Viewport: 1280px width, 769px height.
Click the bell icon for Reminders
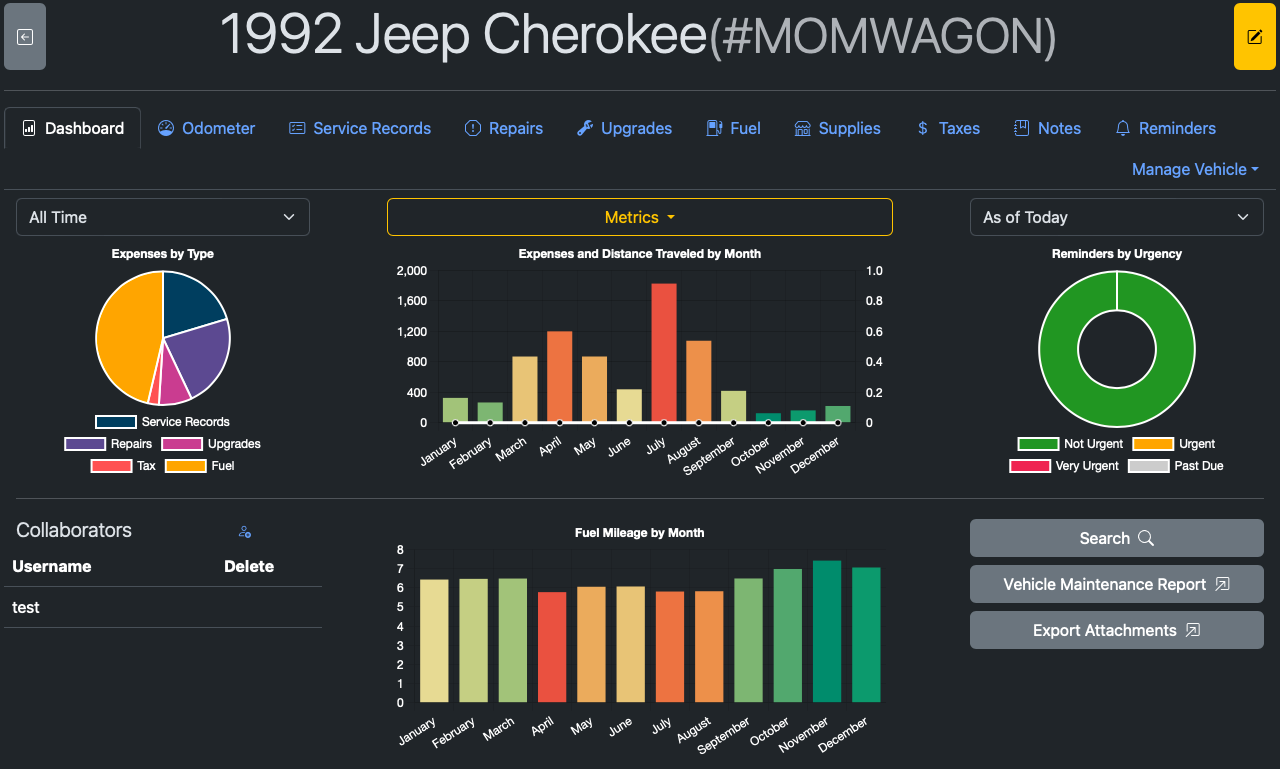pyautogui.click(x=1123, y=128)
